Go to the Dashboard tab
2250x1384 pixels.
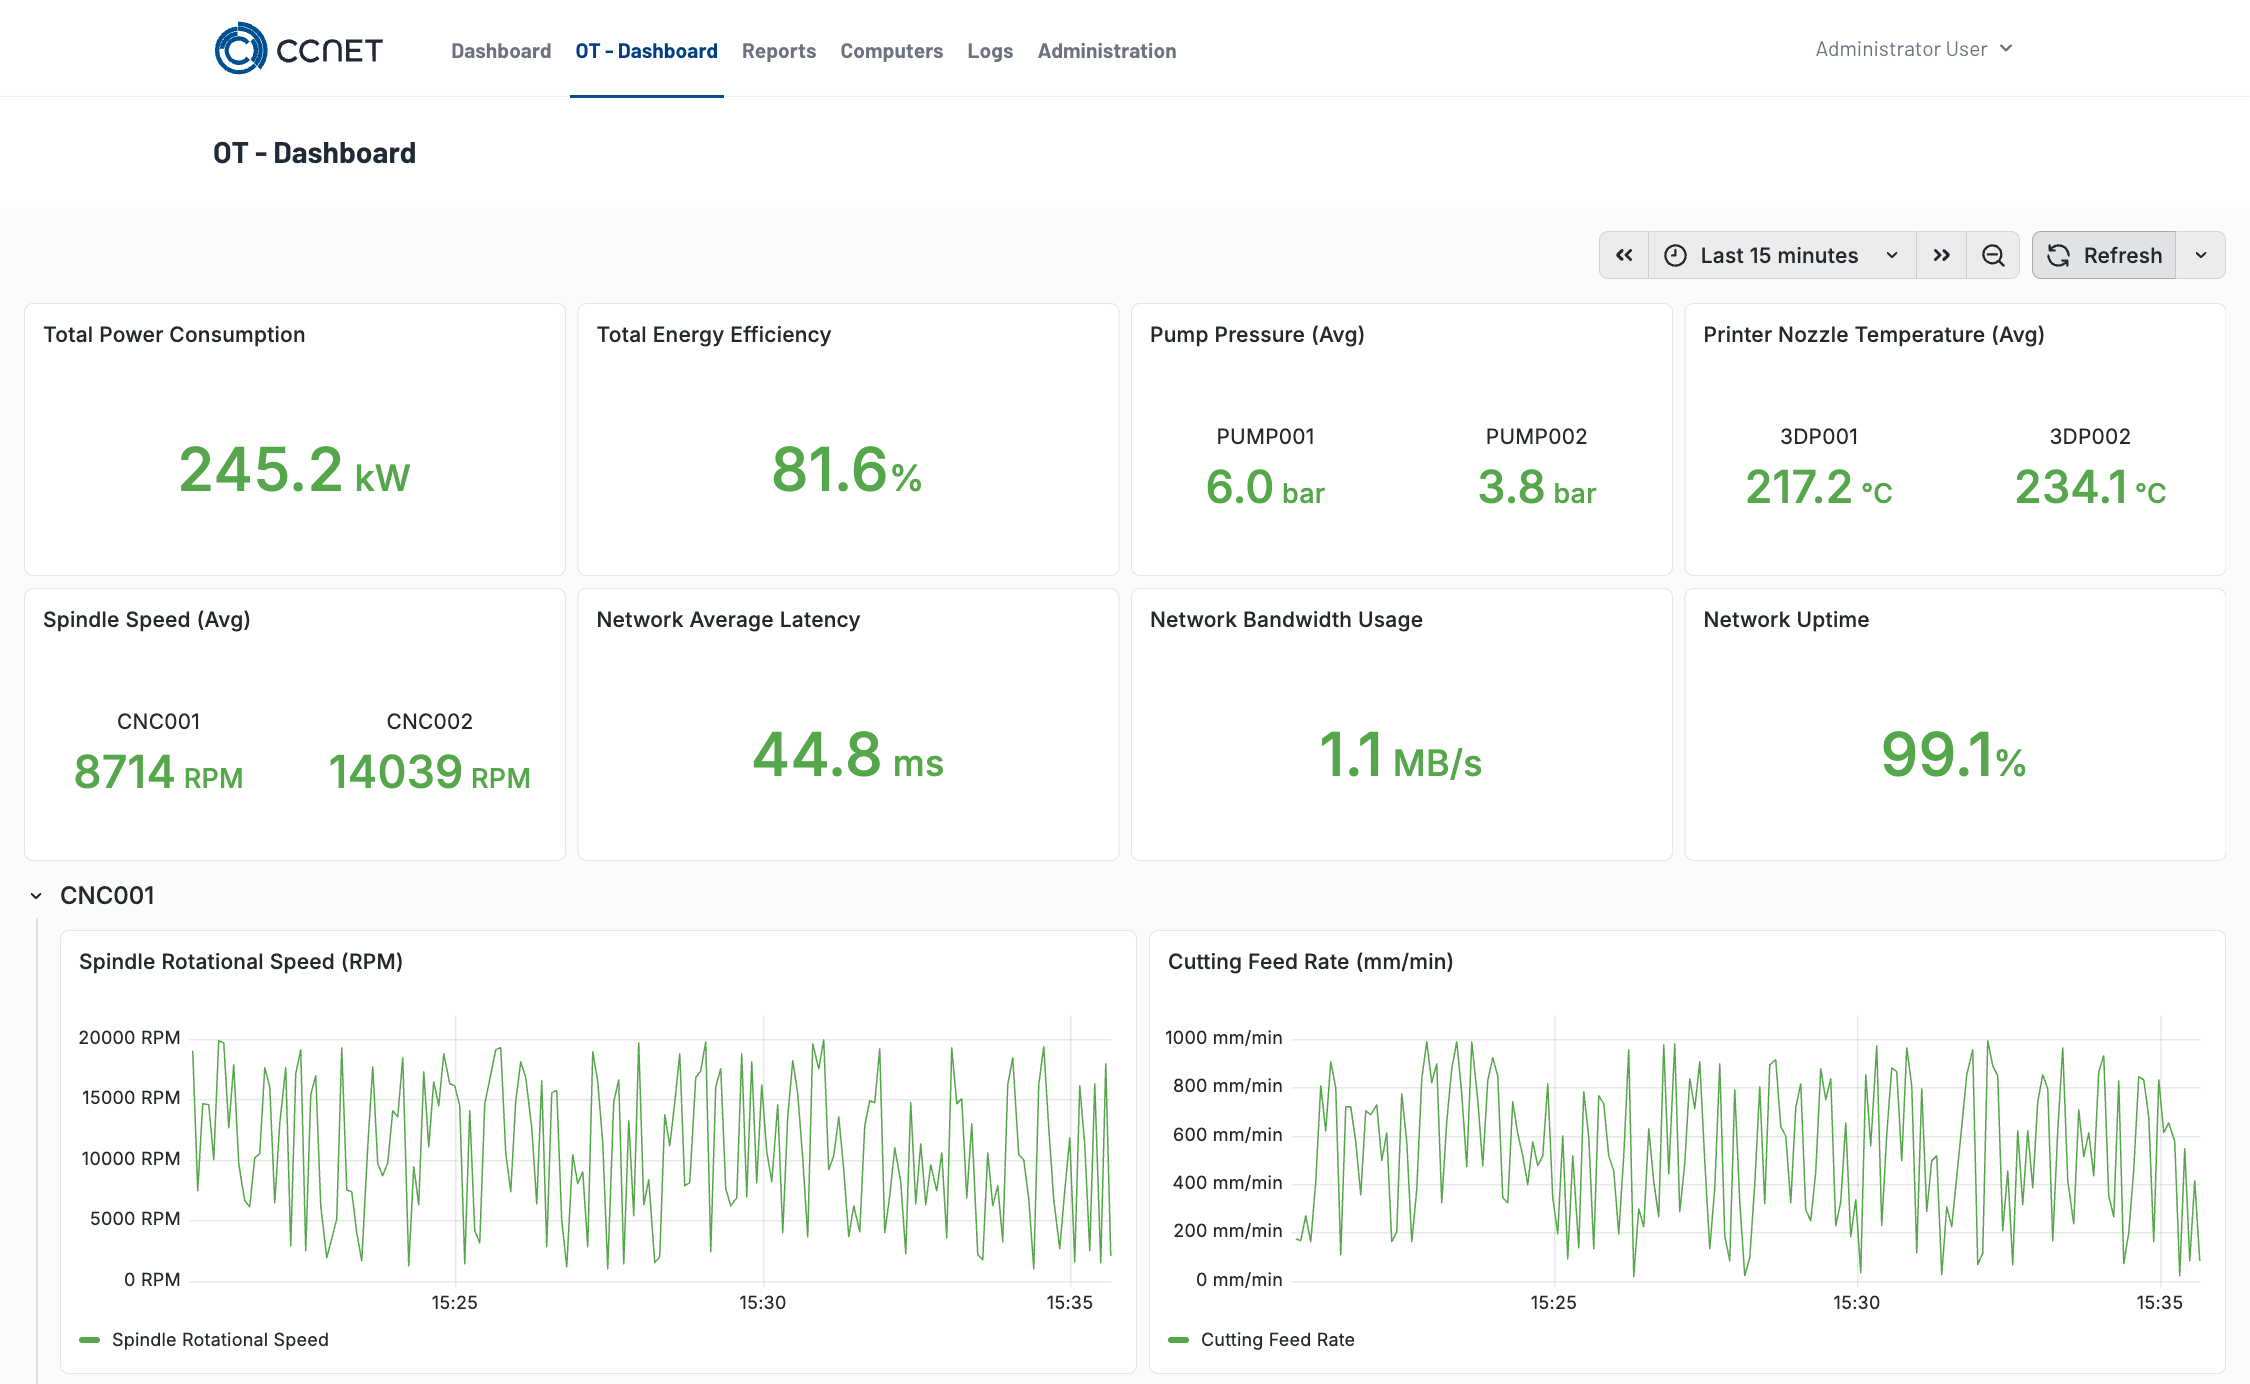501,51
